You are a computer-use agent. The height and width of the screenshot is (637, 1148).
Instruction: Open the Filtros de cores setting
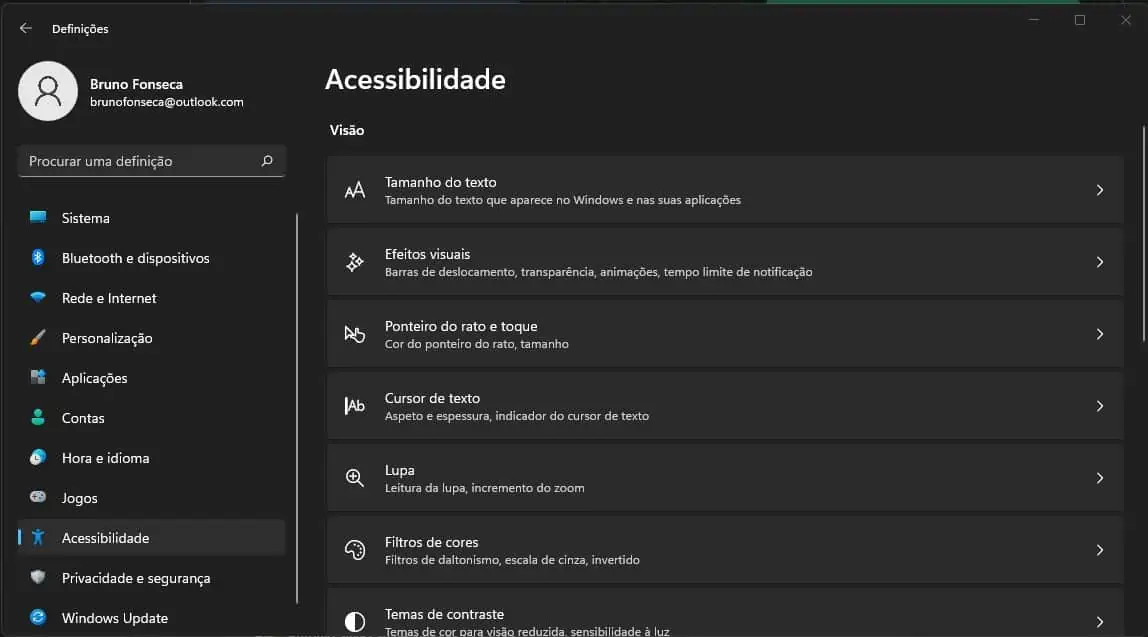(725, 550)
